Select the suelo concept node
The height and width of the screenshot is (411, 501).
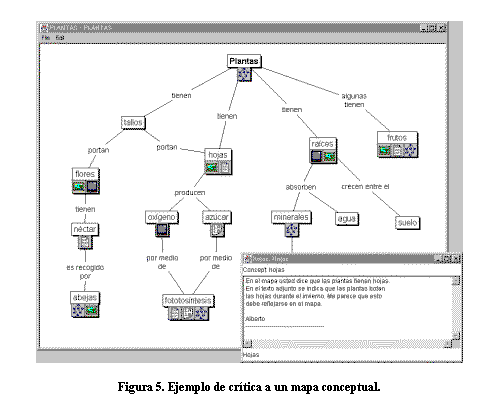(x=407, y=223)
